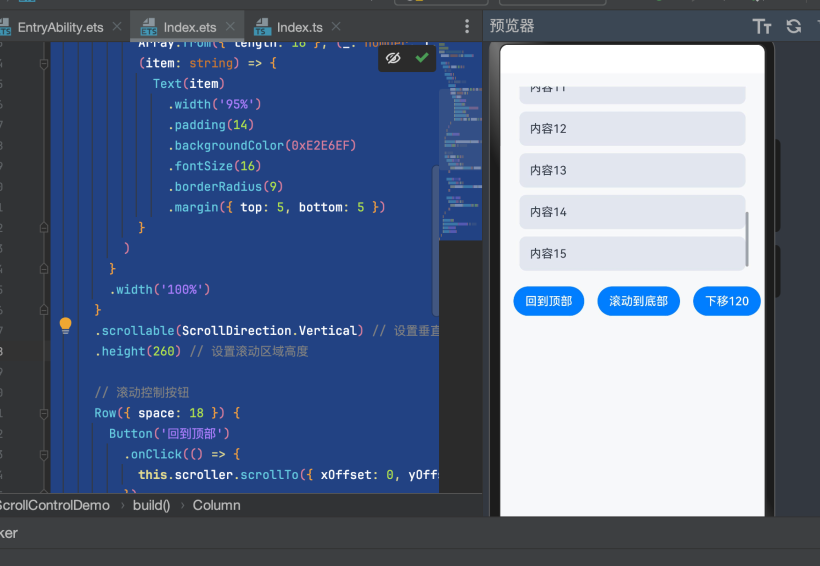
Task: Click the preview list scrollbar thumb
Action: coord(747,239)
